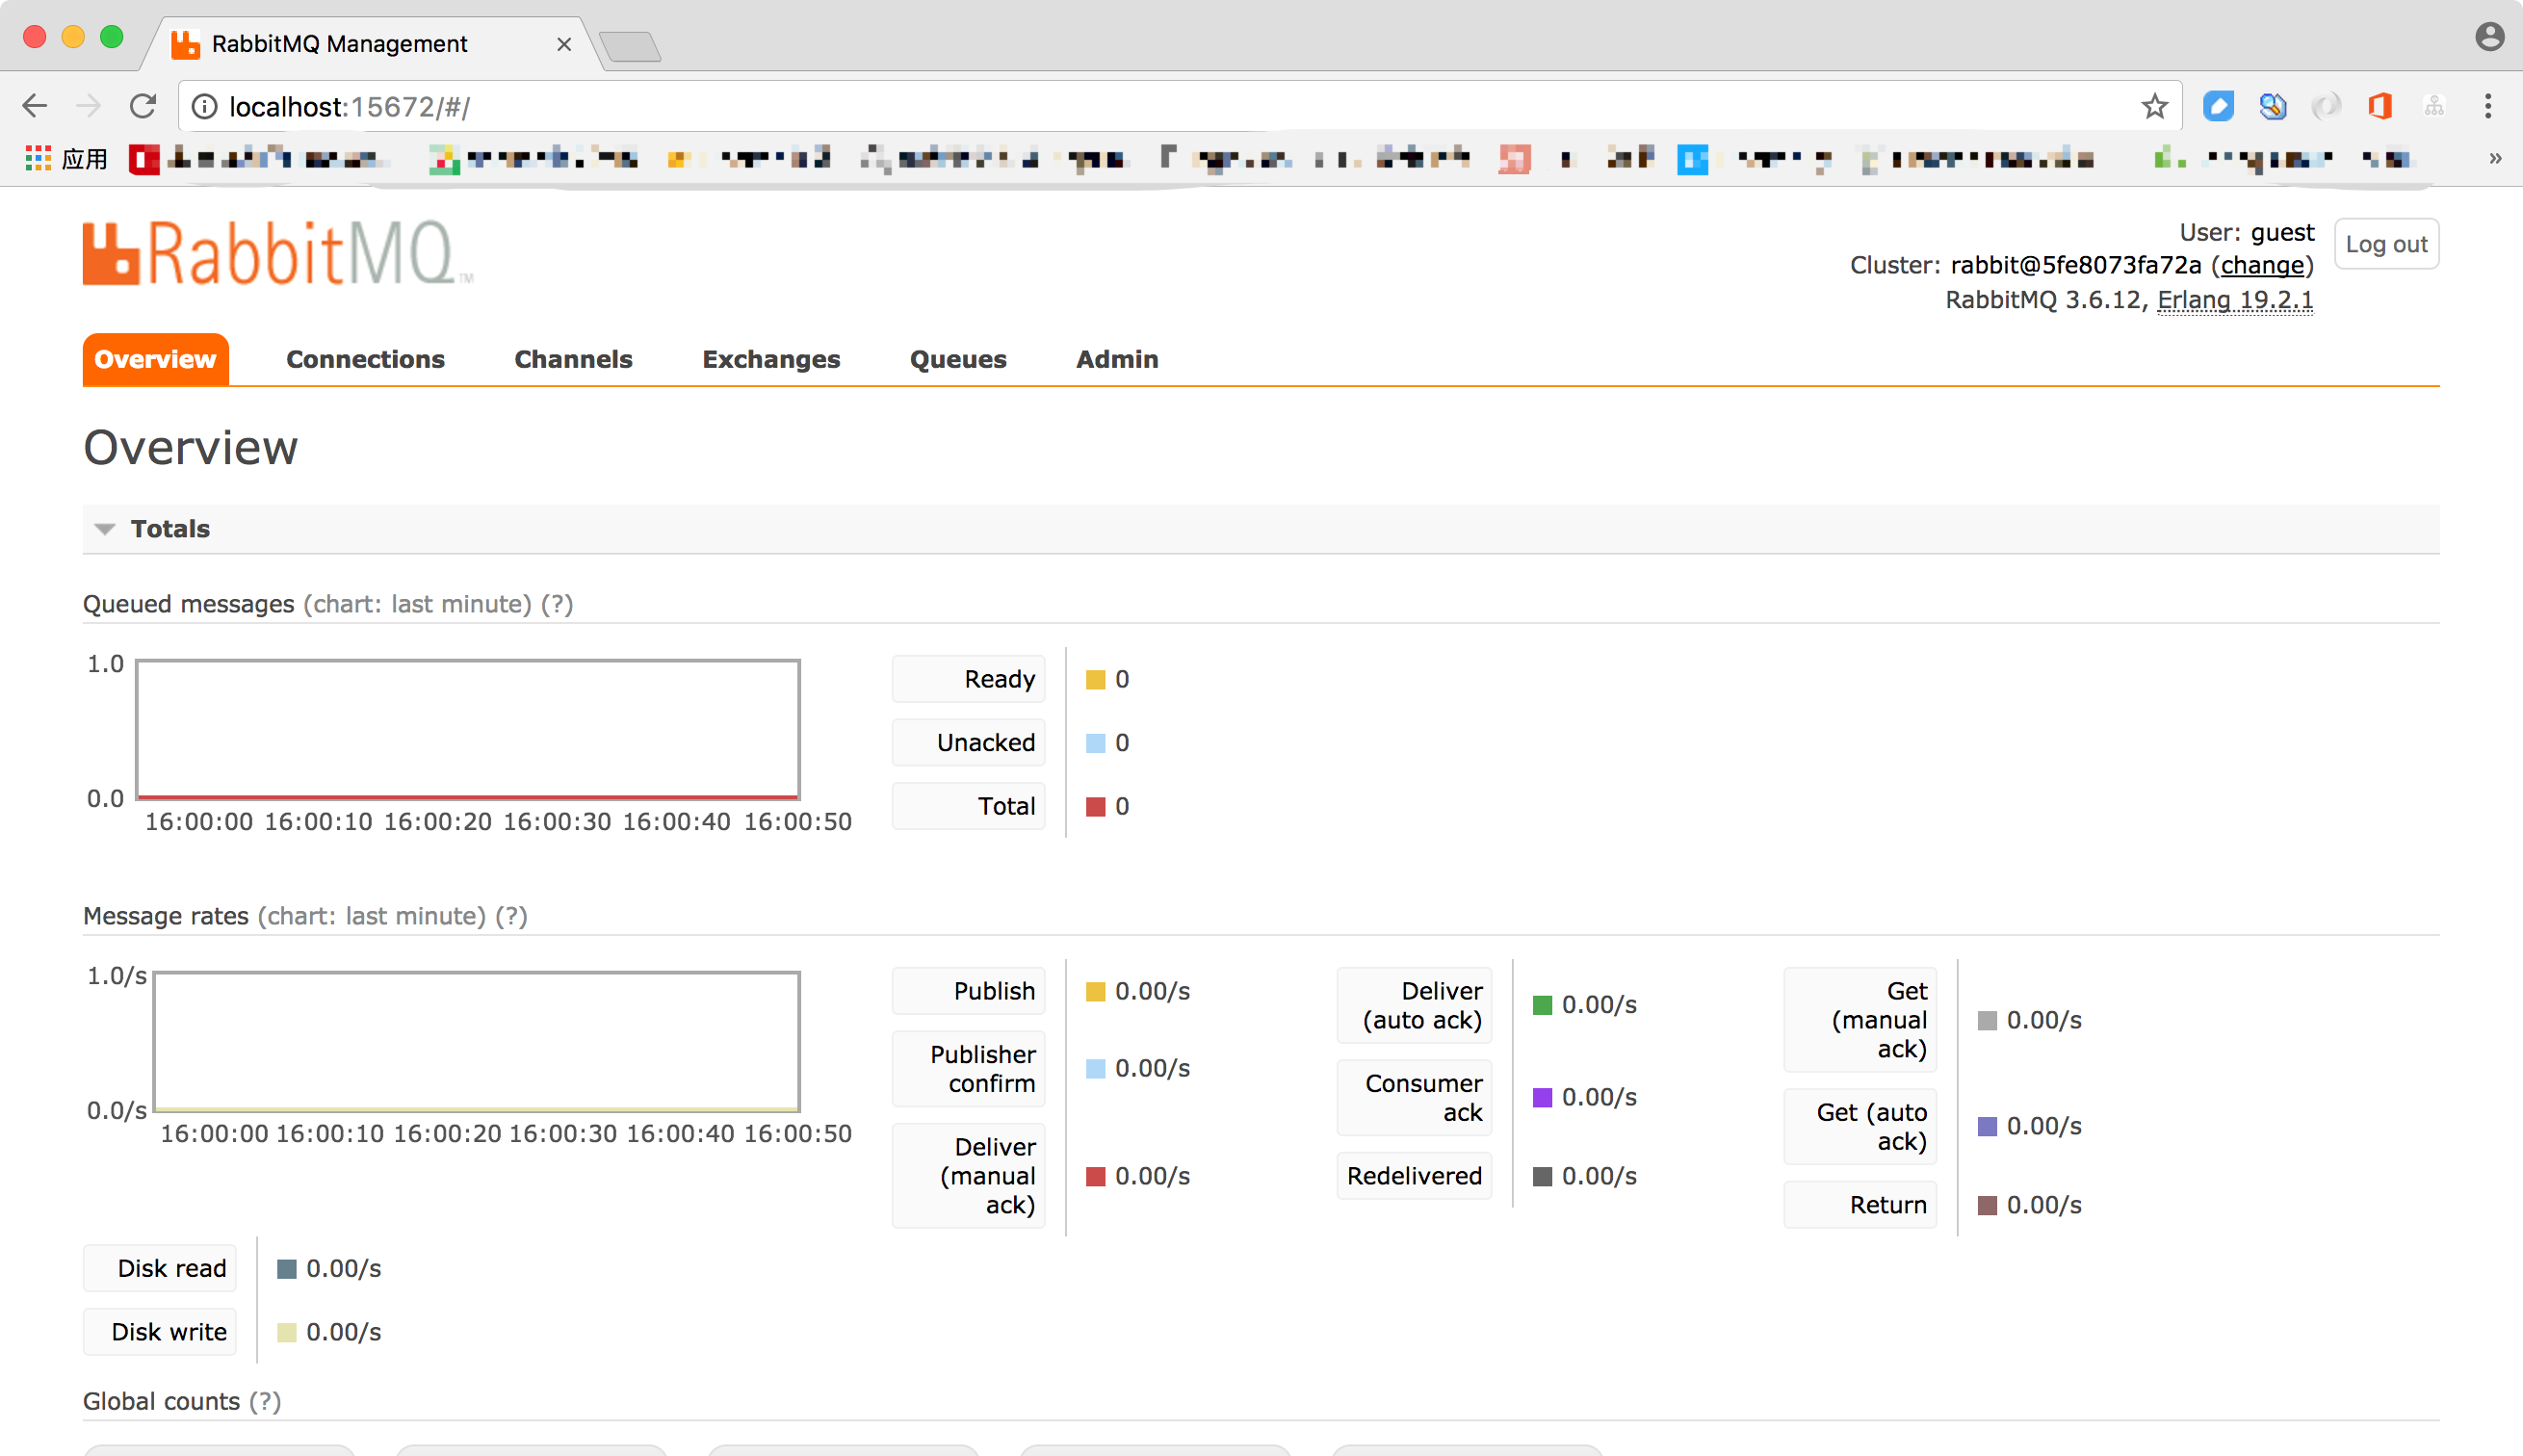This screenshot has height=1456, width=2523.
Task: Show hidden bookmarks with the overflow chevron
Action: coord(2495,158)
